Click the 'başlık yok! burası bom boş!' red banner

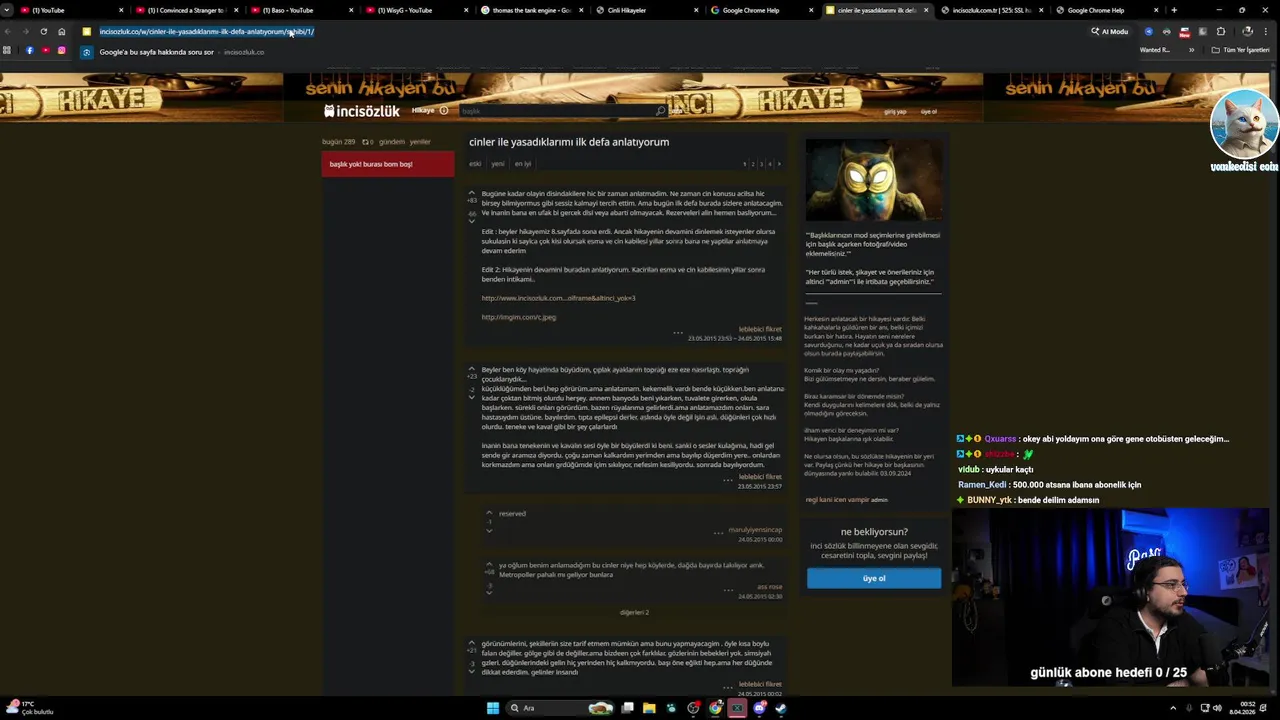pyautogui.click(x=388, y=164)
